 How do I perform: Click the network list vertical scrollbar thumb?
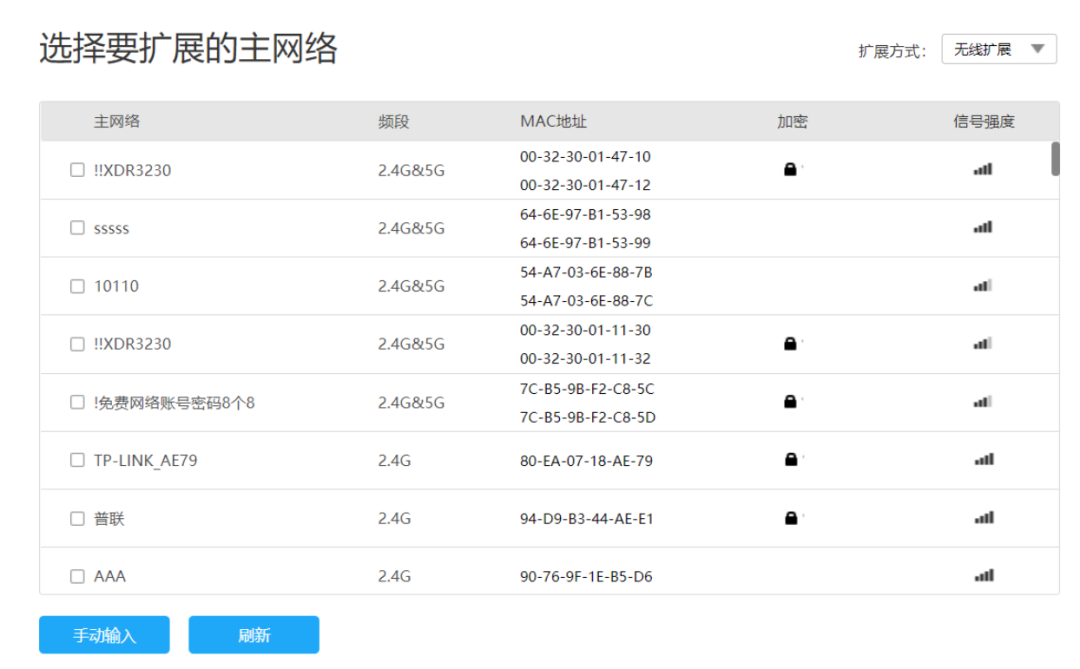(x=1055, y=159)
